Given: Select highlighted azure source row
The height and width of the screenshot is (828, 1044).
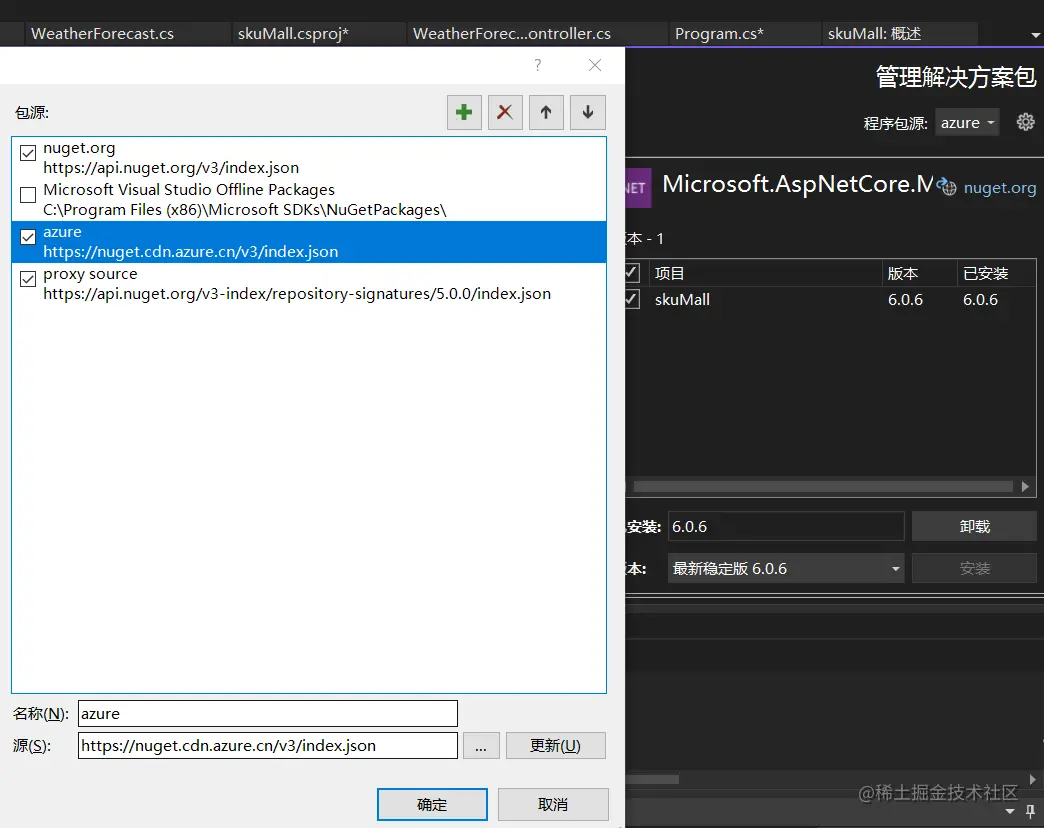Looking at the screenshot, I should click(309, 242).
